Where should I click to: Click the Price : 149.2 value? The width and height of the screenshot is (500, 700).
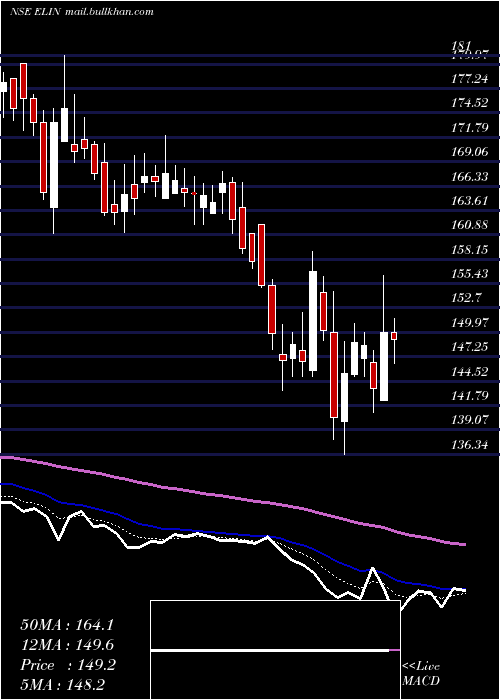click(x=68, y=665)
